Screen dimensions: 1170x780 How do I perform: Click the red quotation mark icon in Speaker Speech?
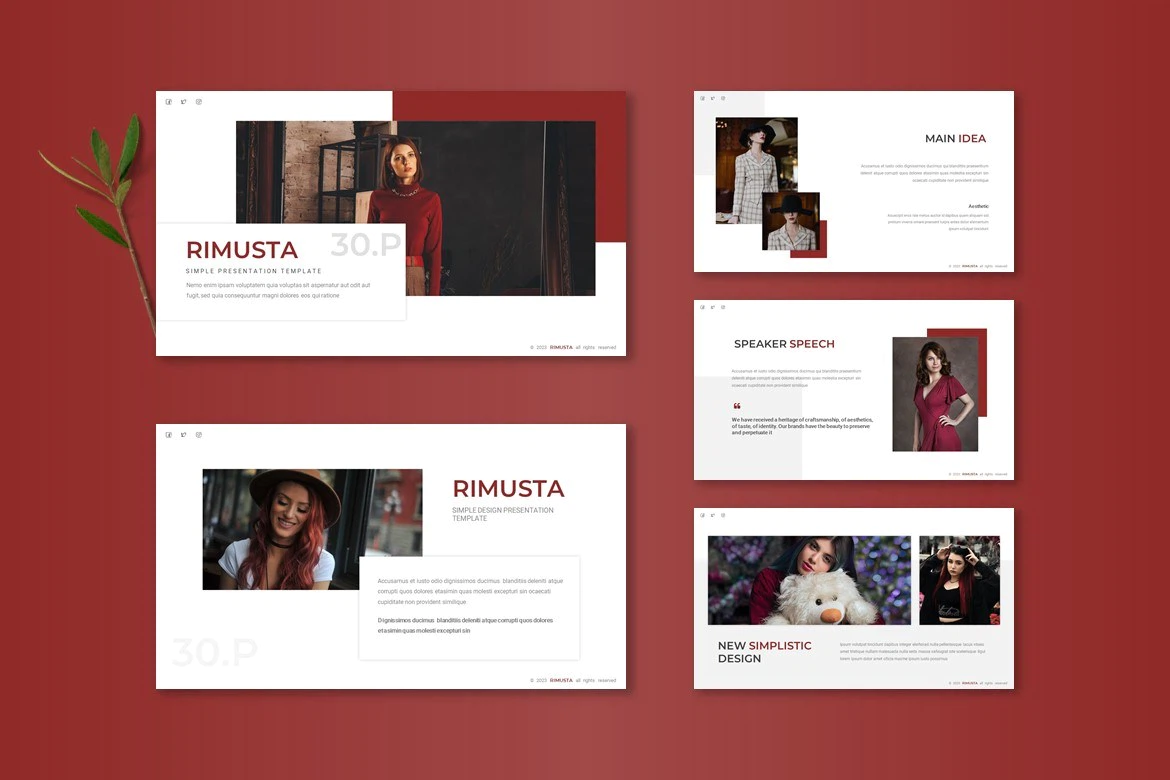[x=737, y=406]
